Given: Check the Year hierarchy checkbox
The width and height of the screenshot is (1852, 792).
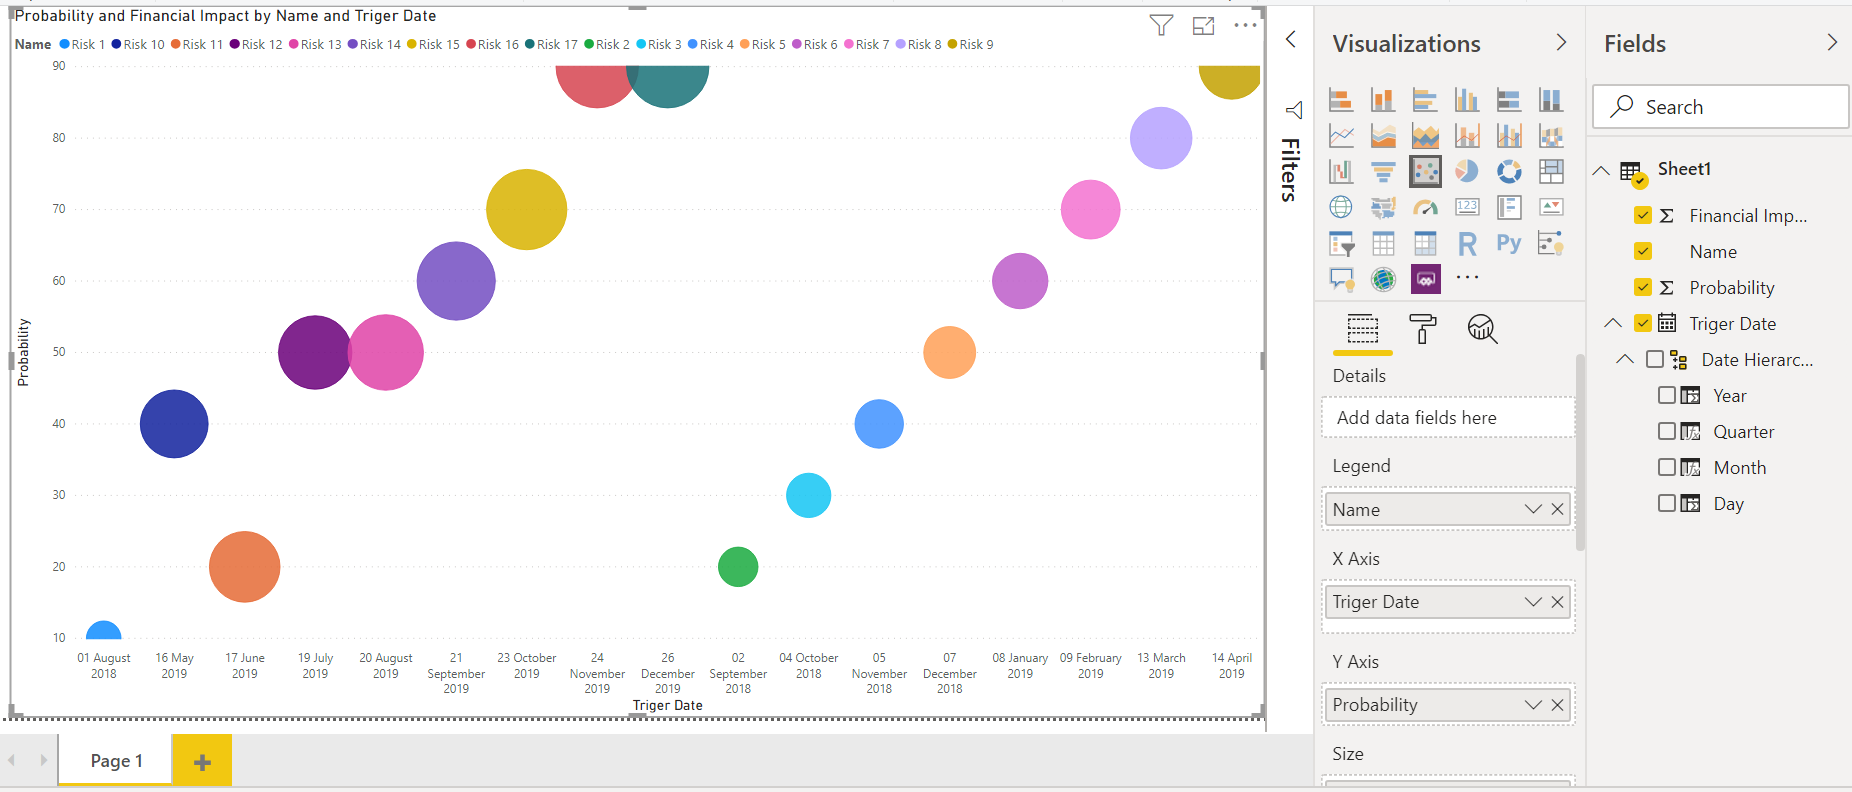Looking at the screenshot, I should coord(1667,395).
